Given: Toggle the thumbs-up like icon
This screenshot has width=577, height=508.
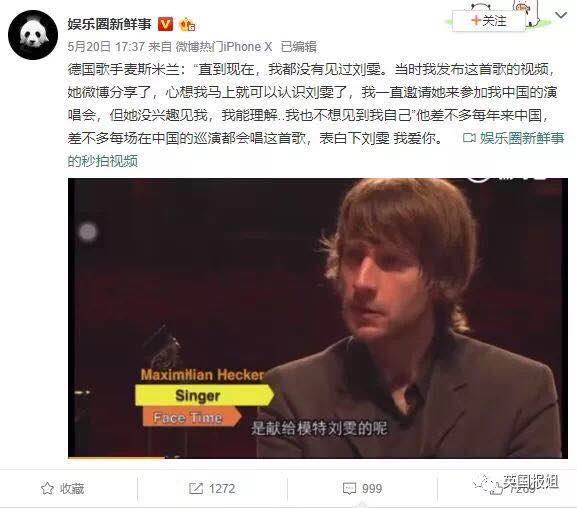Looking at the screenshot, I should pos(495,488).
